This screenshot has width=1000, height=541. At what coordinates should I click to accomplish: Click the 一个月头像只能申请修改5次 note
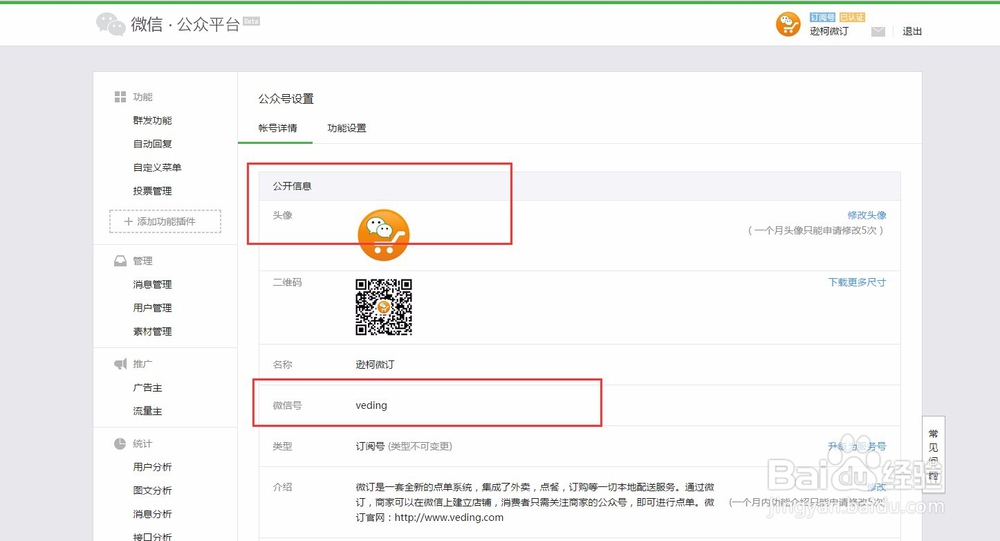tap(816, 230)
